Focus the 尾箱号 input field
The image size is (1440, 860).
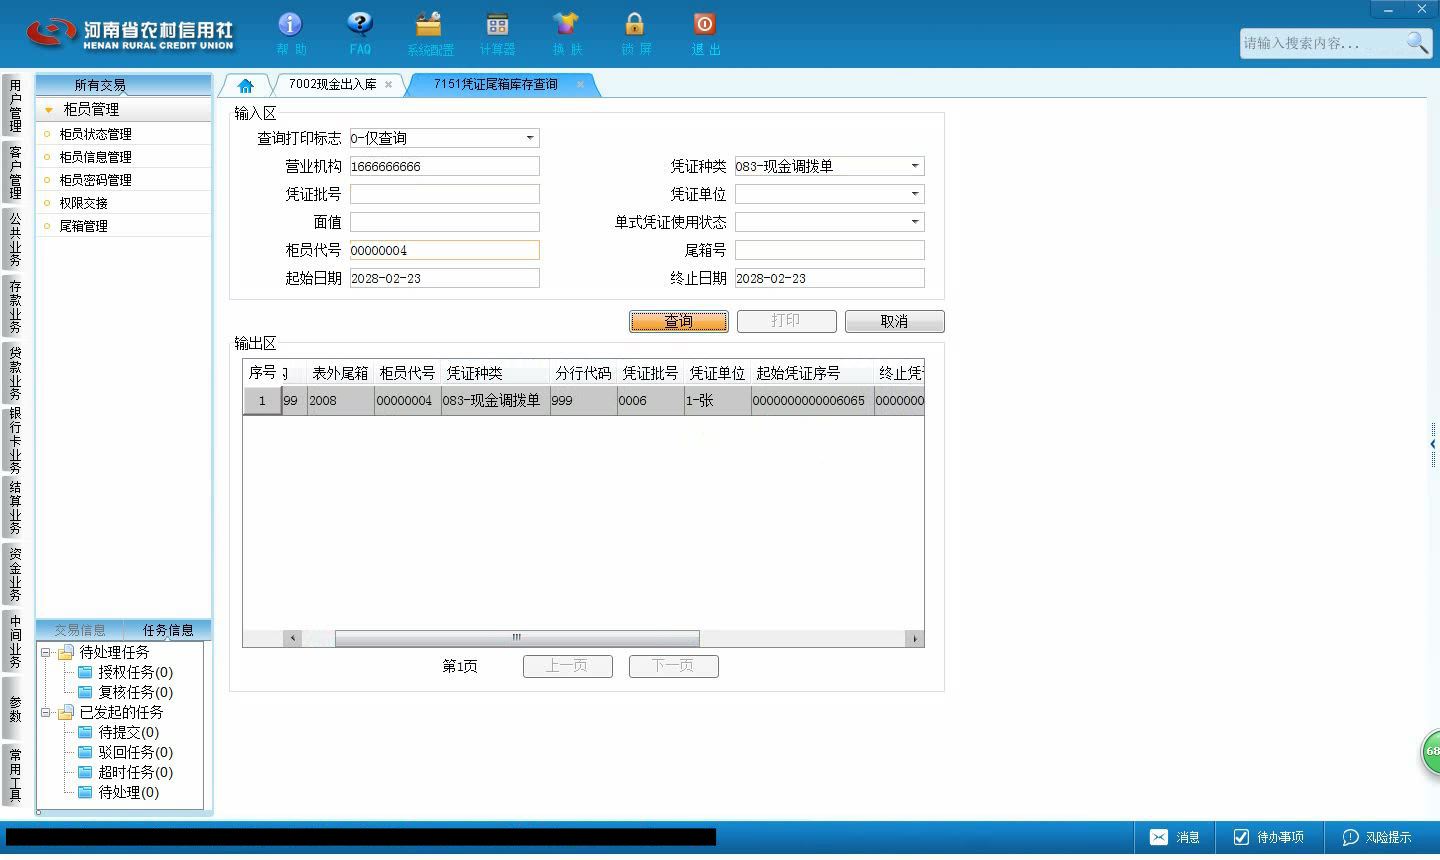[829, 250]
